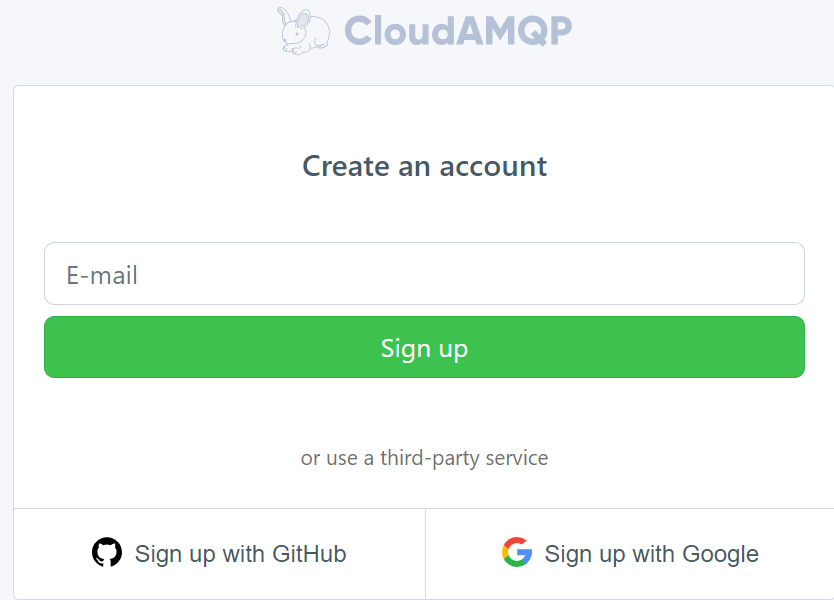The image size is (834, 600).
Task: Click the word "GitHub" in the sign-up option
Action: [x=308, y=554]
